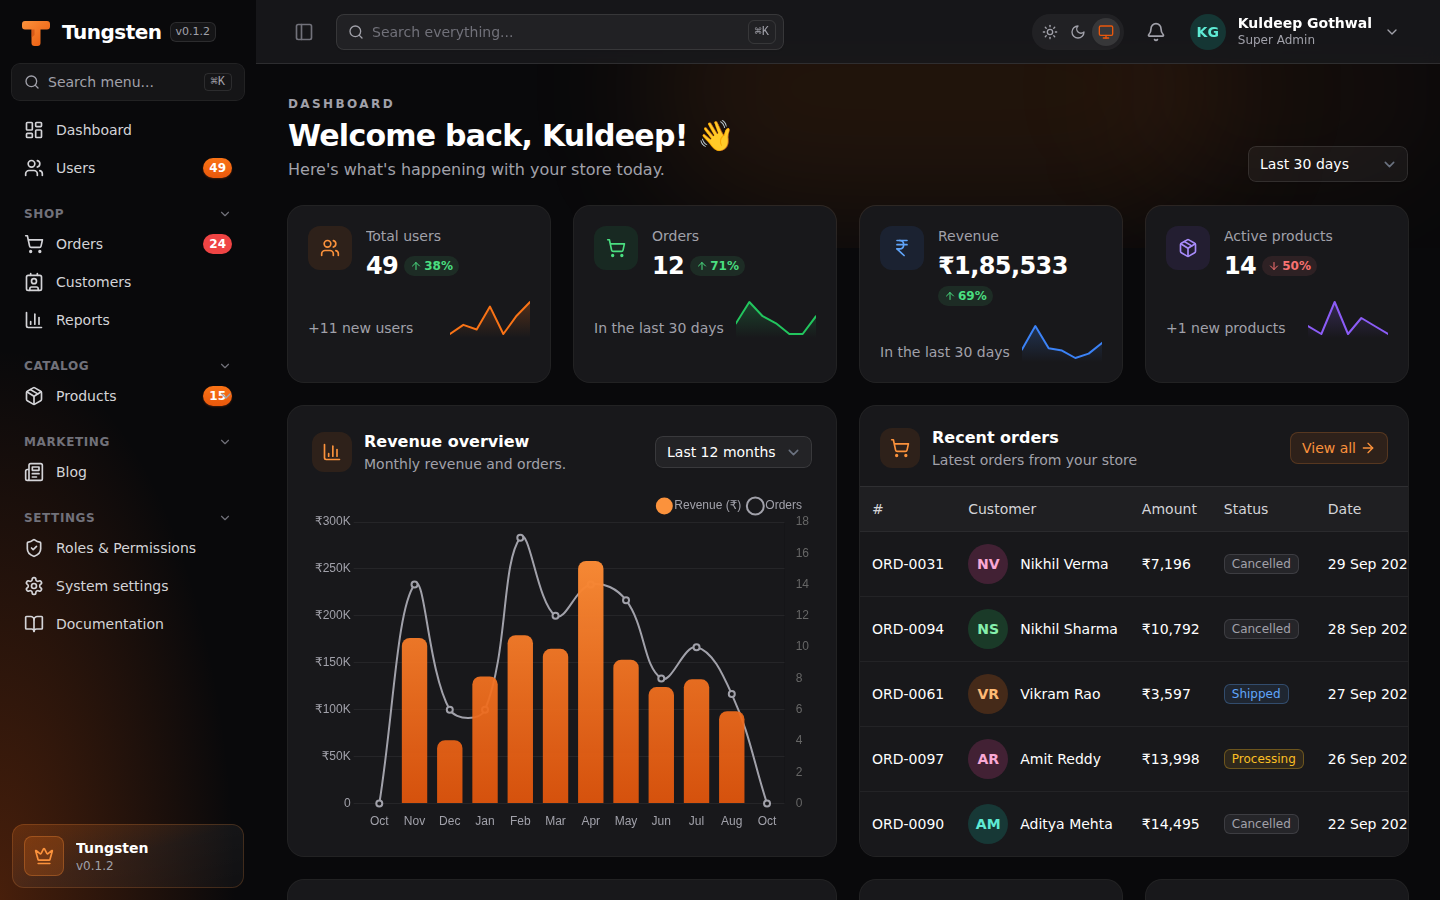This screenshot has width=1440, height=900.
Task: Click the AR avatar for Amit Reddy
Action: pyautogui.click(x=988, y=759)
